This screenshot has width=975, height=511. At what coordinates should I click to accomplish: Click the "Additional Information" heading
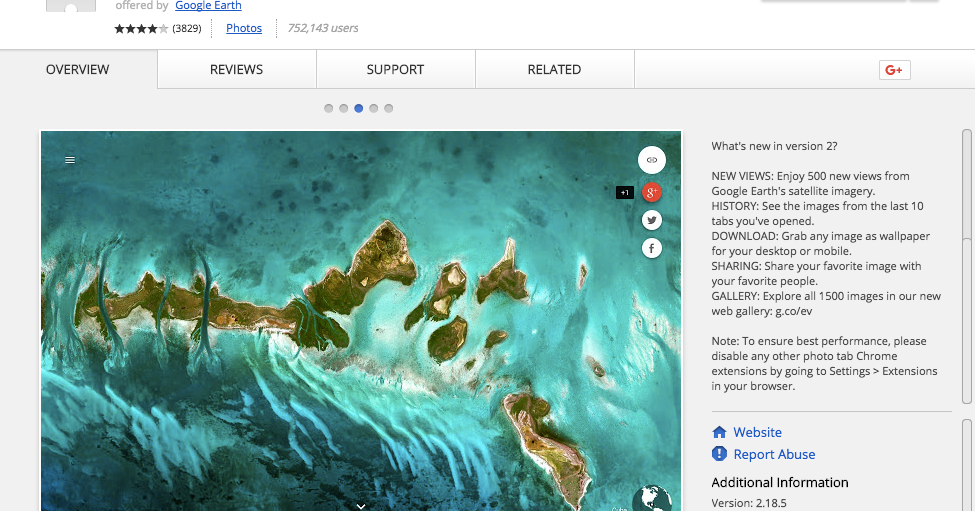(x=780, y=482)
